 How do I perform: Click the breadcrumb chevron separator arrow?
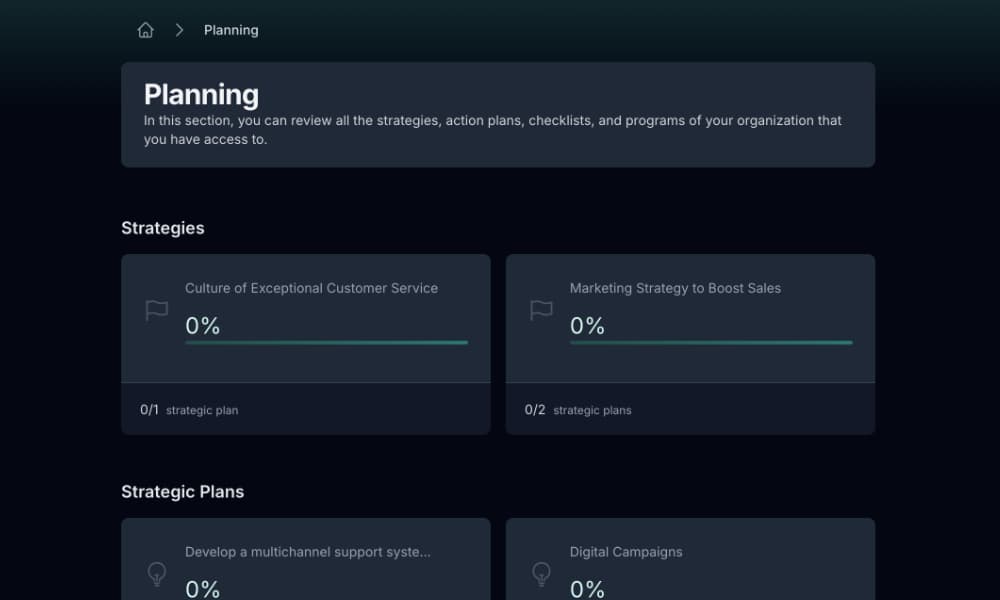click(x=179, y=30)
